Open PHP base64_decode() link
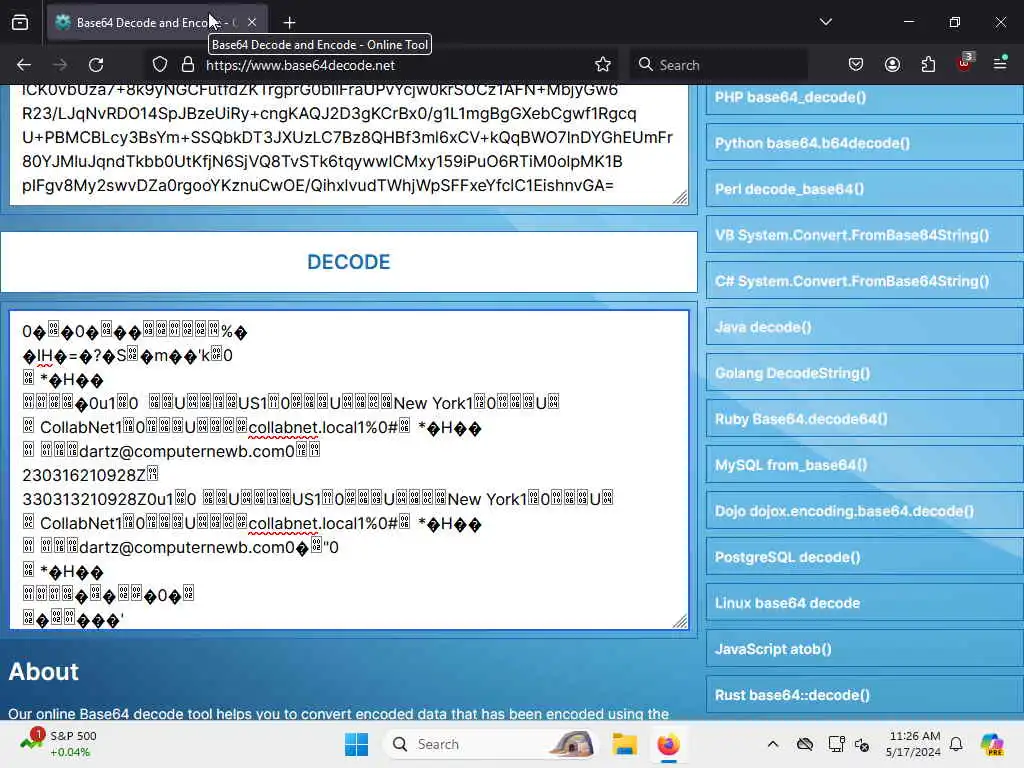 click(x=865, y=98)
